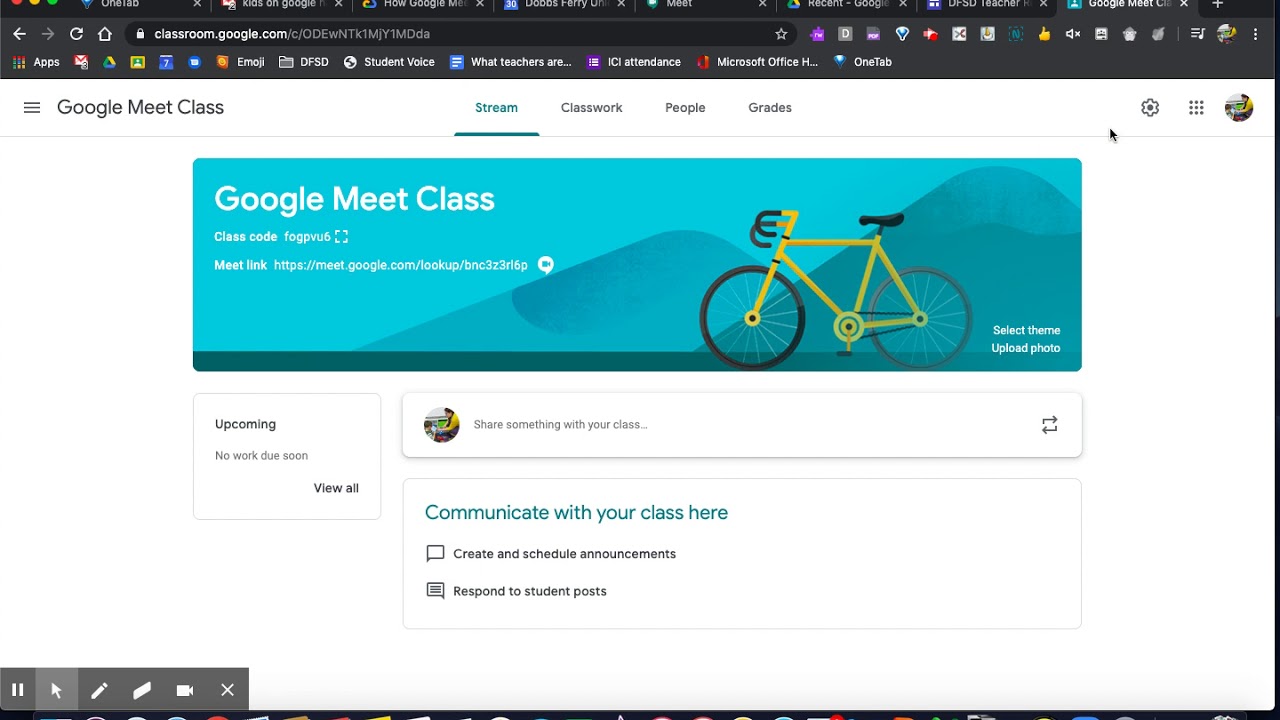Open the People tab
Image resolution: width=1280 pixels, height=720 pixels.
(685, 108)
